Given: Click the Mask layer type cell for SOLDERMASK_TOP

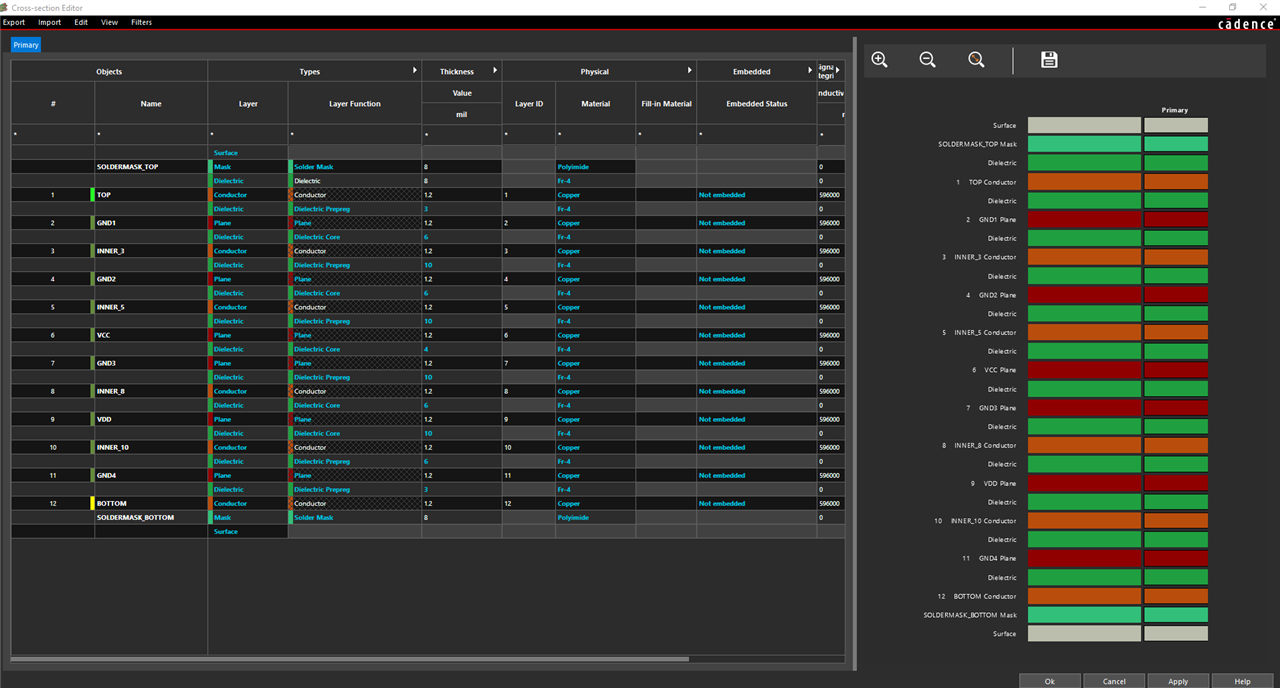Looking at the screenshot, I should click(248, 167).
